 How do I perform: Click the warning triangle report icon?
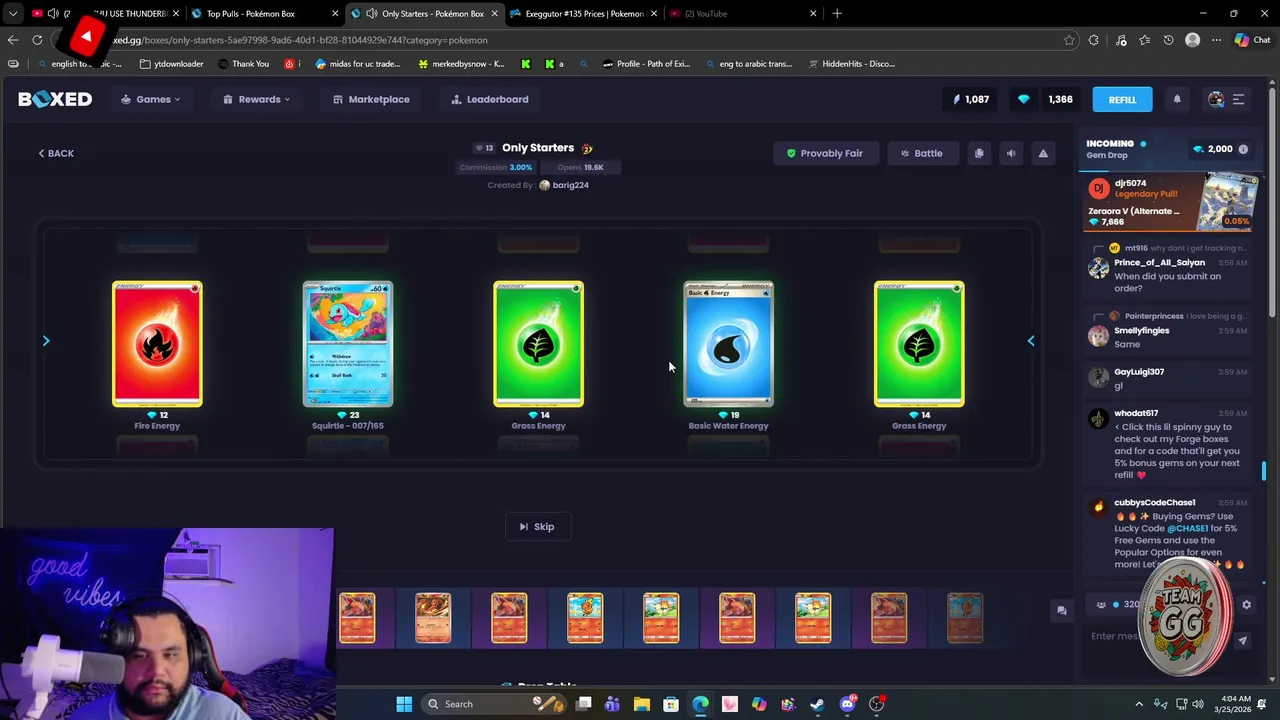1043,153
